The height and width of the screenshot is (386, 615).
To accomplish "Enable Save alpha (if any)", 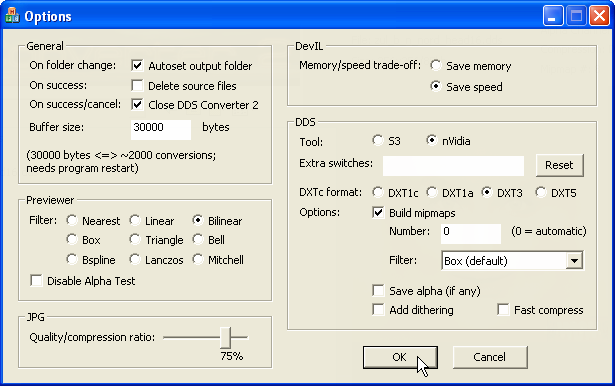I will 378,291.
